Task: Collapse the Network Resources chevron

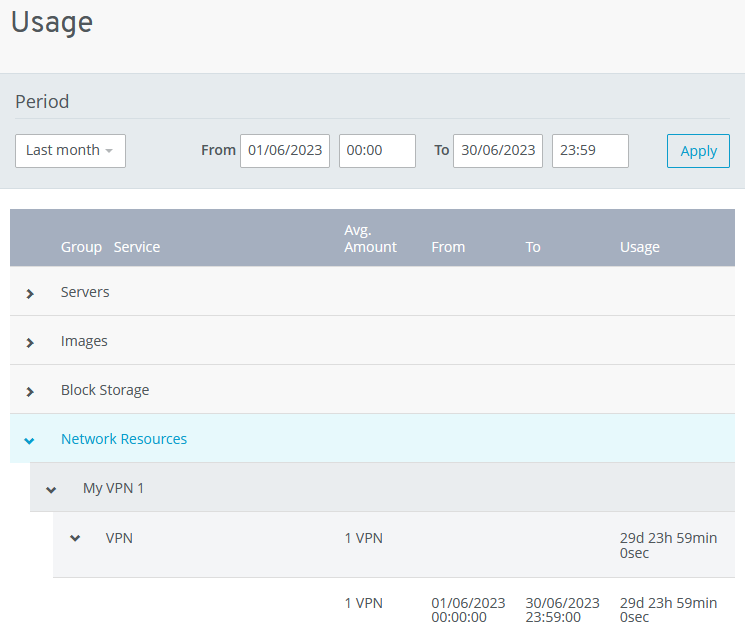Action: tap(30, 440)
